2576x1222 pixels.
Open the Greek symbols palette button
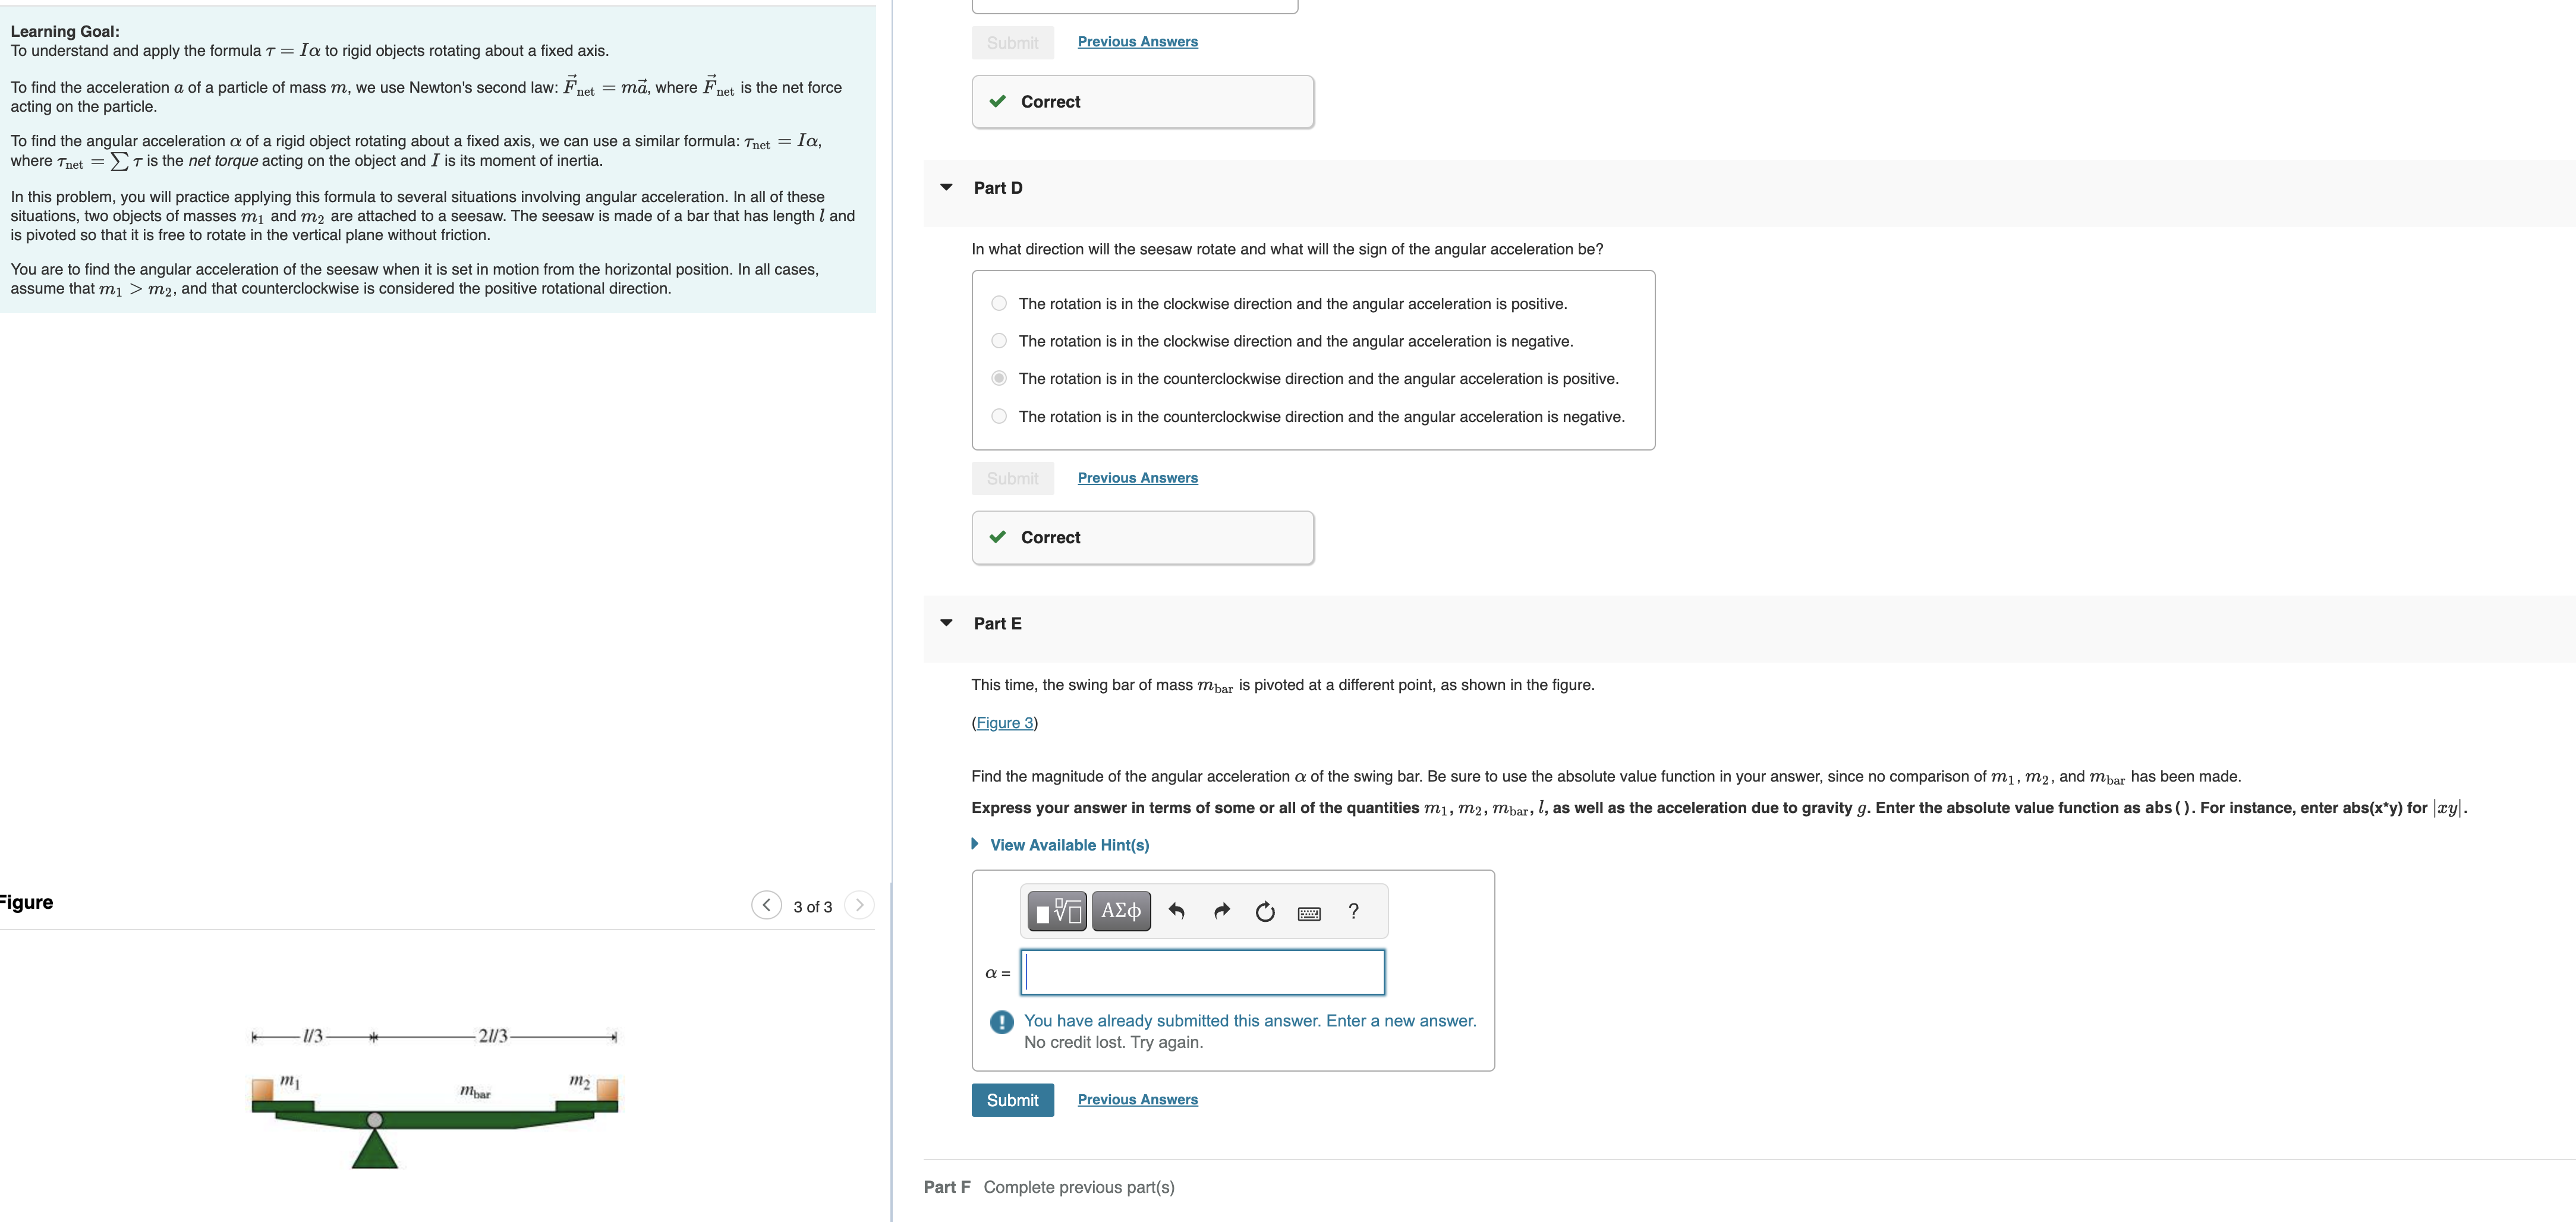(1120, 911)
